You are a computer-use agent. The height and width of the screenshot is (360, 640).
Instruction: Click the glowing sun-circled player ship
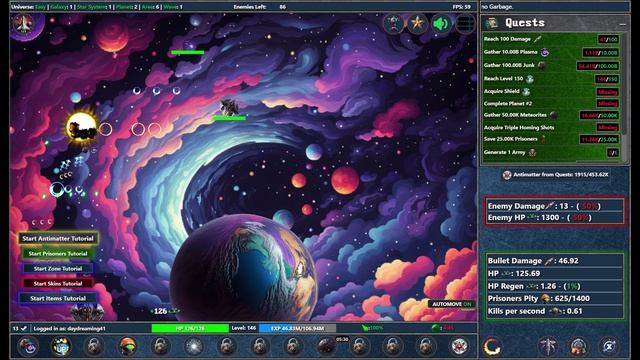pos(82,128)
